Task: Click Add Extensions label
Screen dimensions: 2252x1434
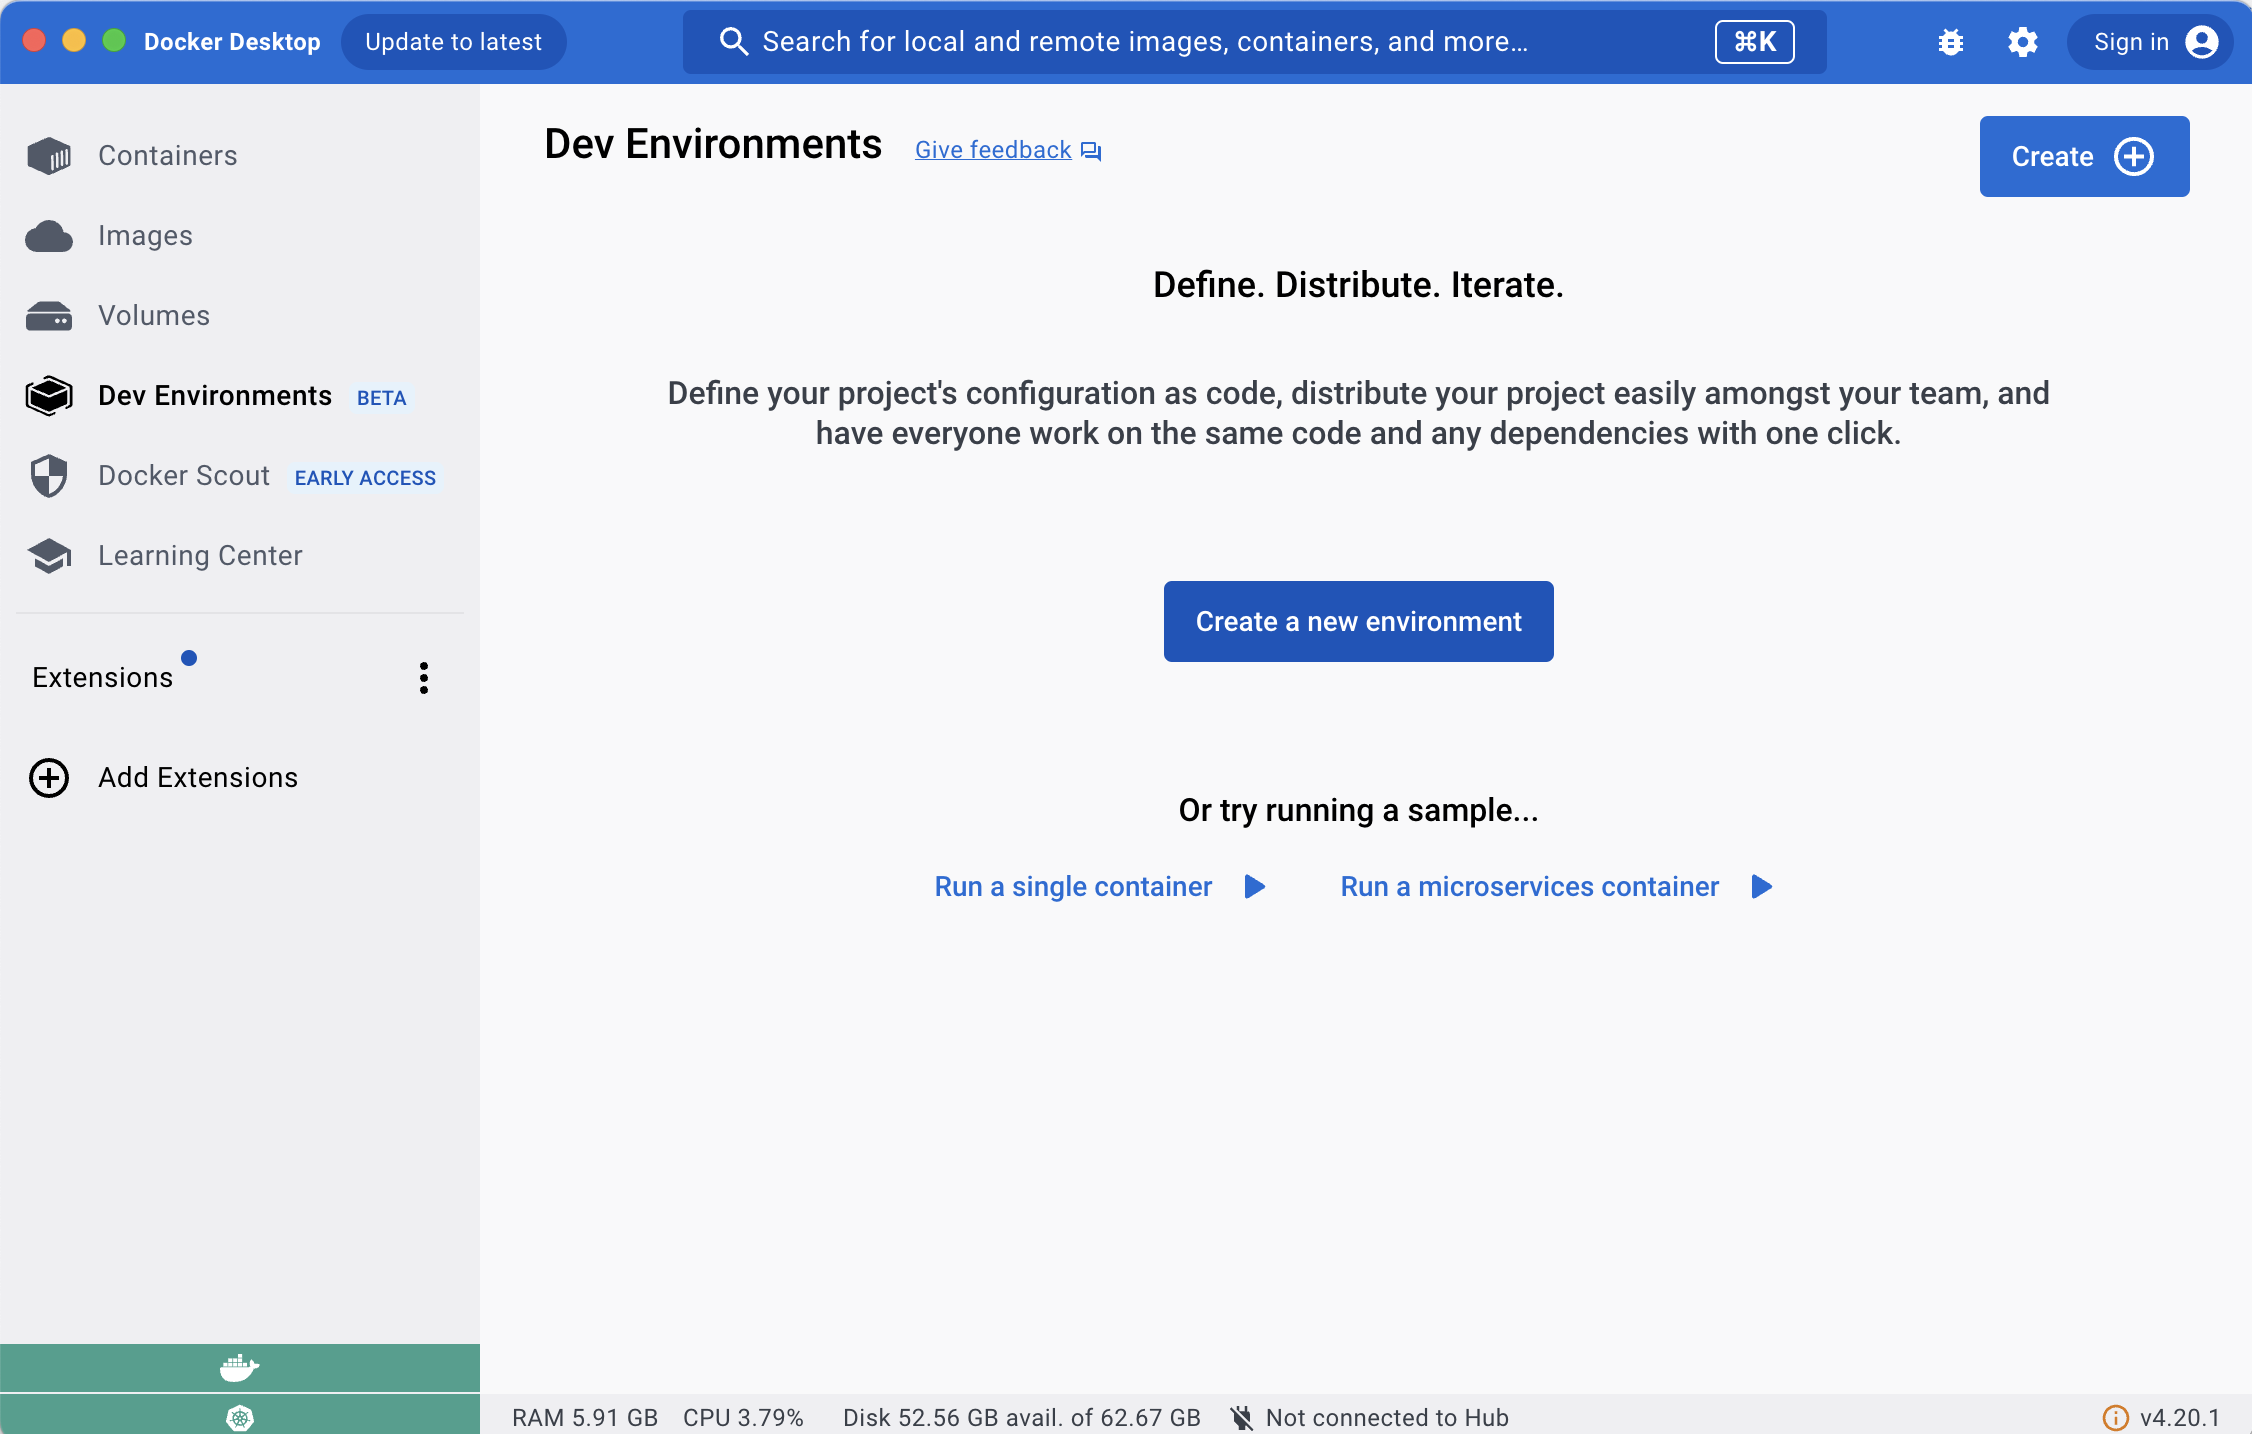Action: [x=198, y=778]
